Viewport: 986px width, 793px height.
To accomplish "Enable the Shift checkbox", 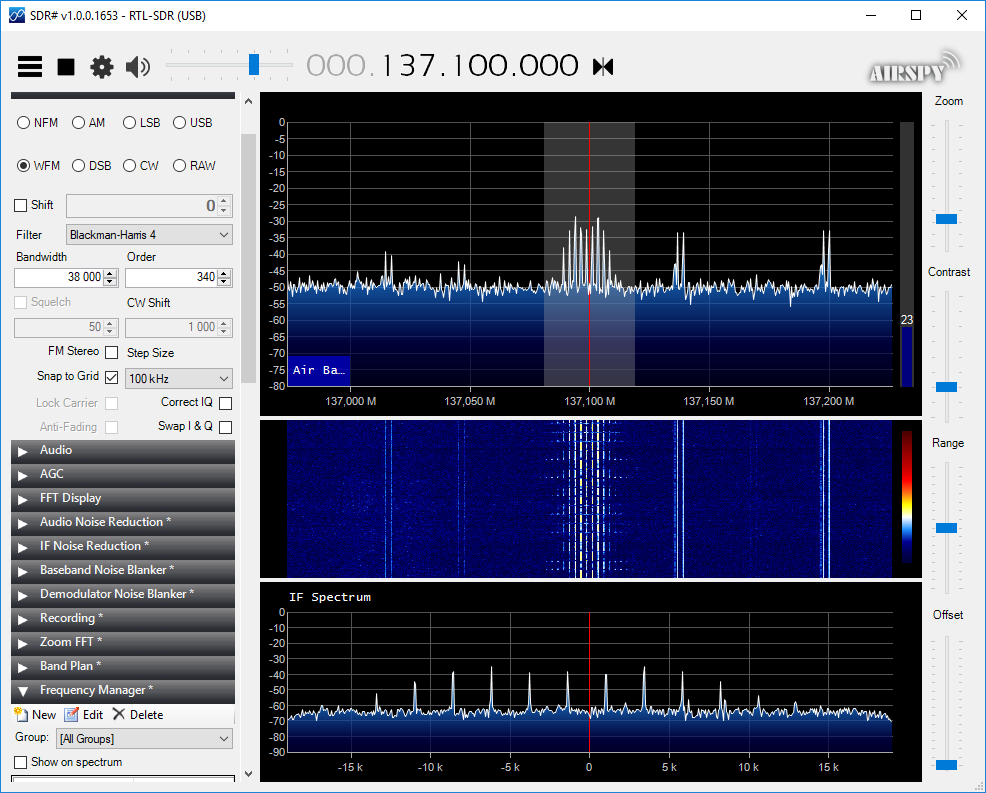I will click(21, 206).
